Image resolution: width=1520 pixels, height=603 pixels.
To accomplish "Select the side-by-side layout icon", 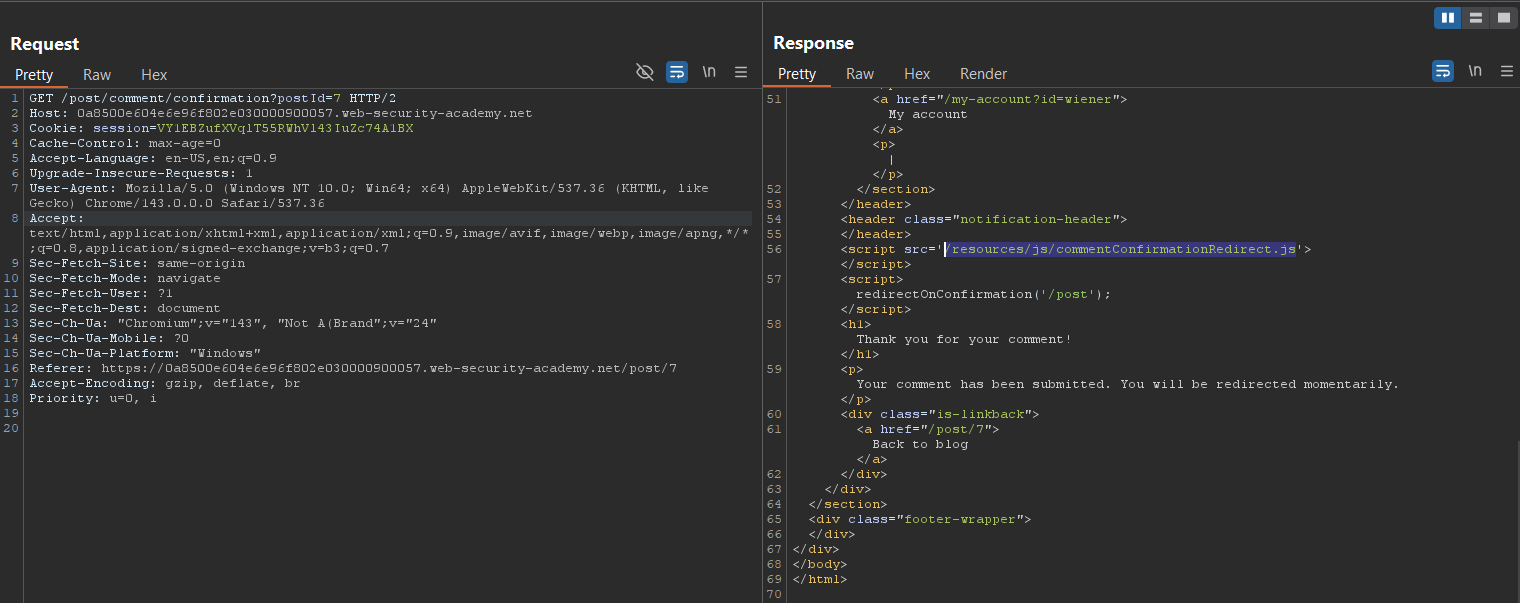I will coord(1447,18).
